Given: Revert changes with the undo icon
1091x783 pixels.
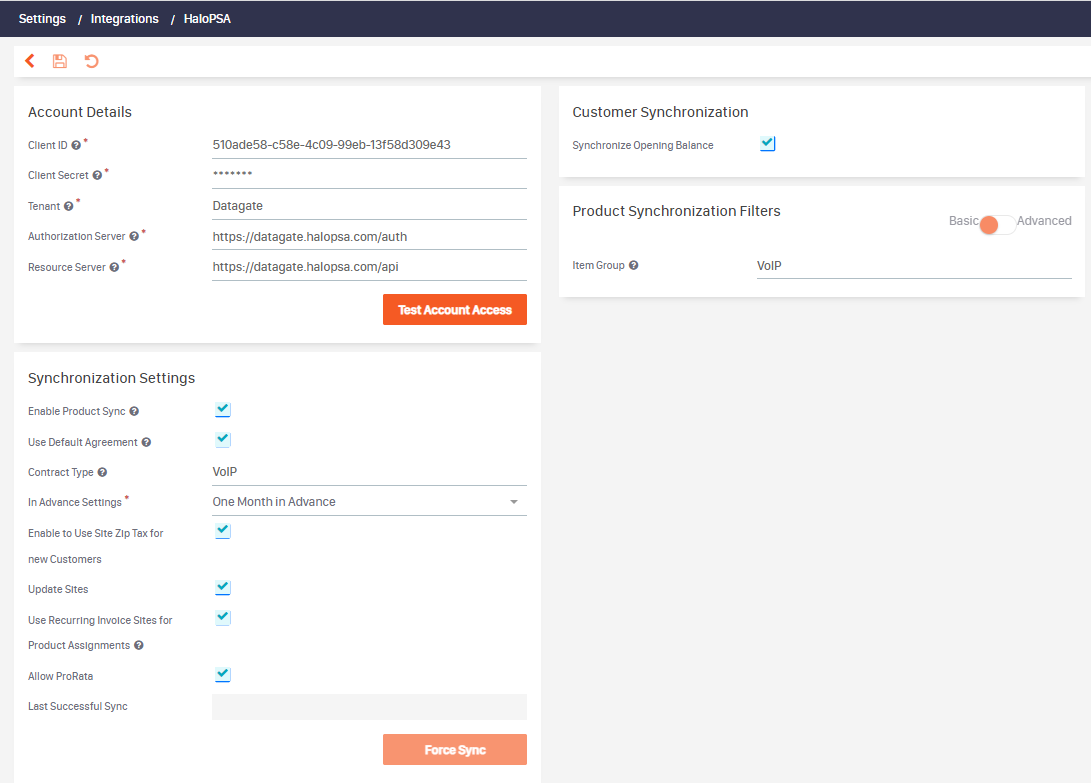Looking at the screenshot, I should point(91,61).
